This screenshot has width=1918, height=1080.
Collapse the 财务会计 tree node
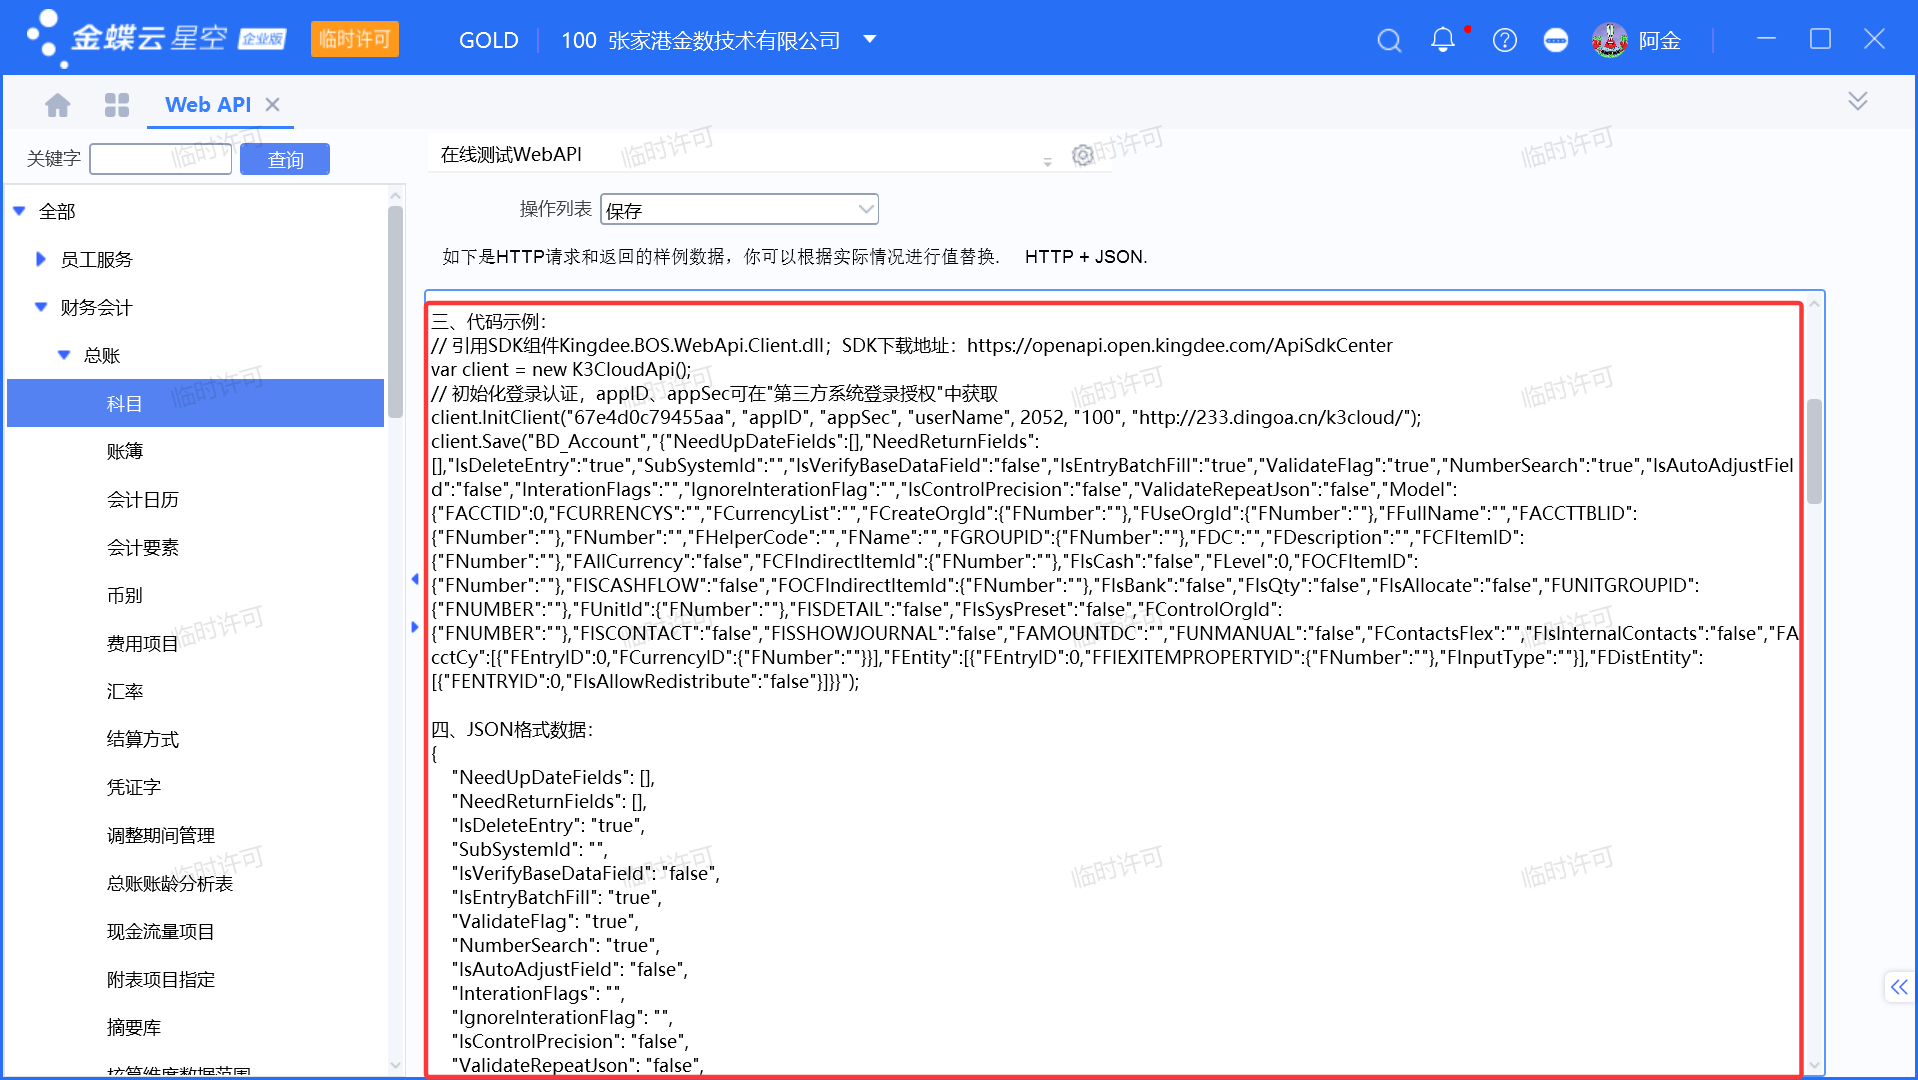click(x=41, y=307)
